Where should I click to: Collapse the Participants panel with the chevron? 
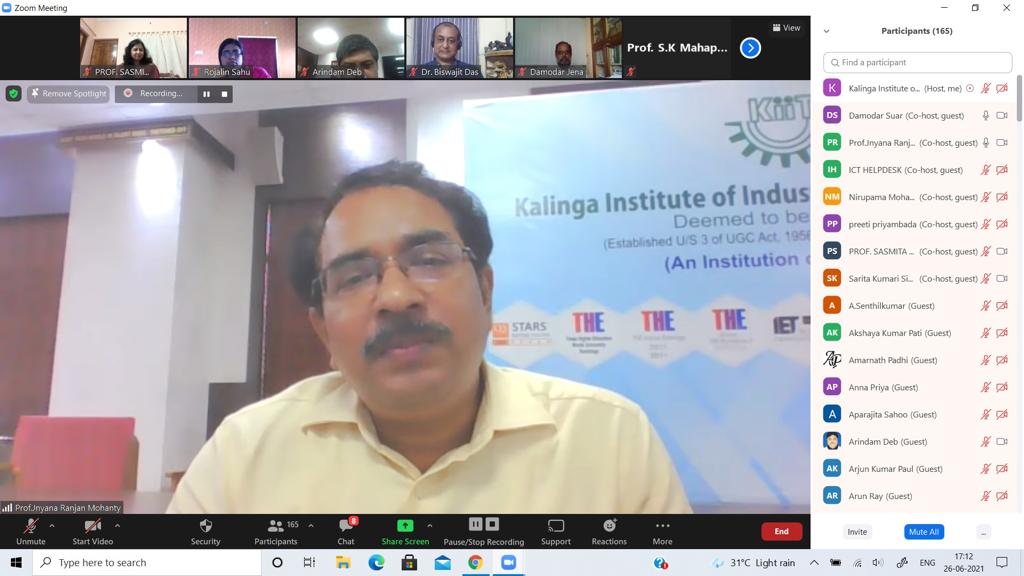point(826,31)
